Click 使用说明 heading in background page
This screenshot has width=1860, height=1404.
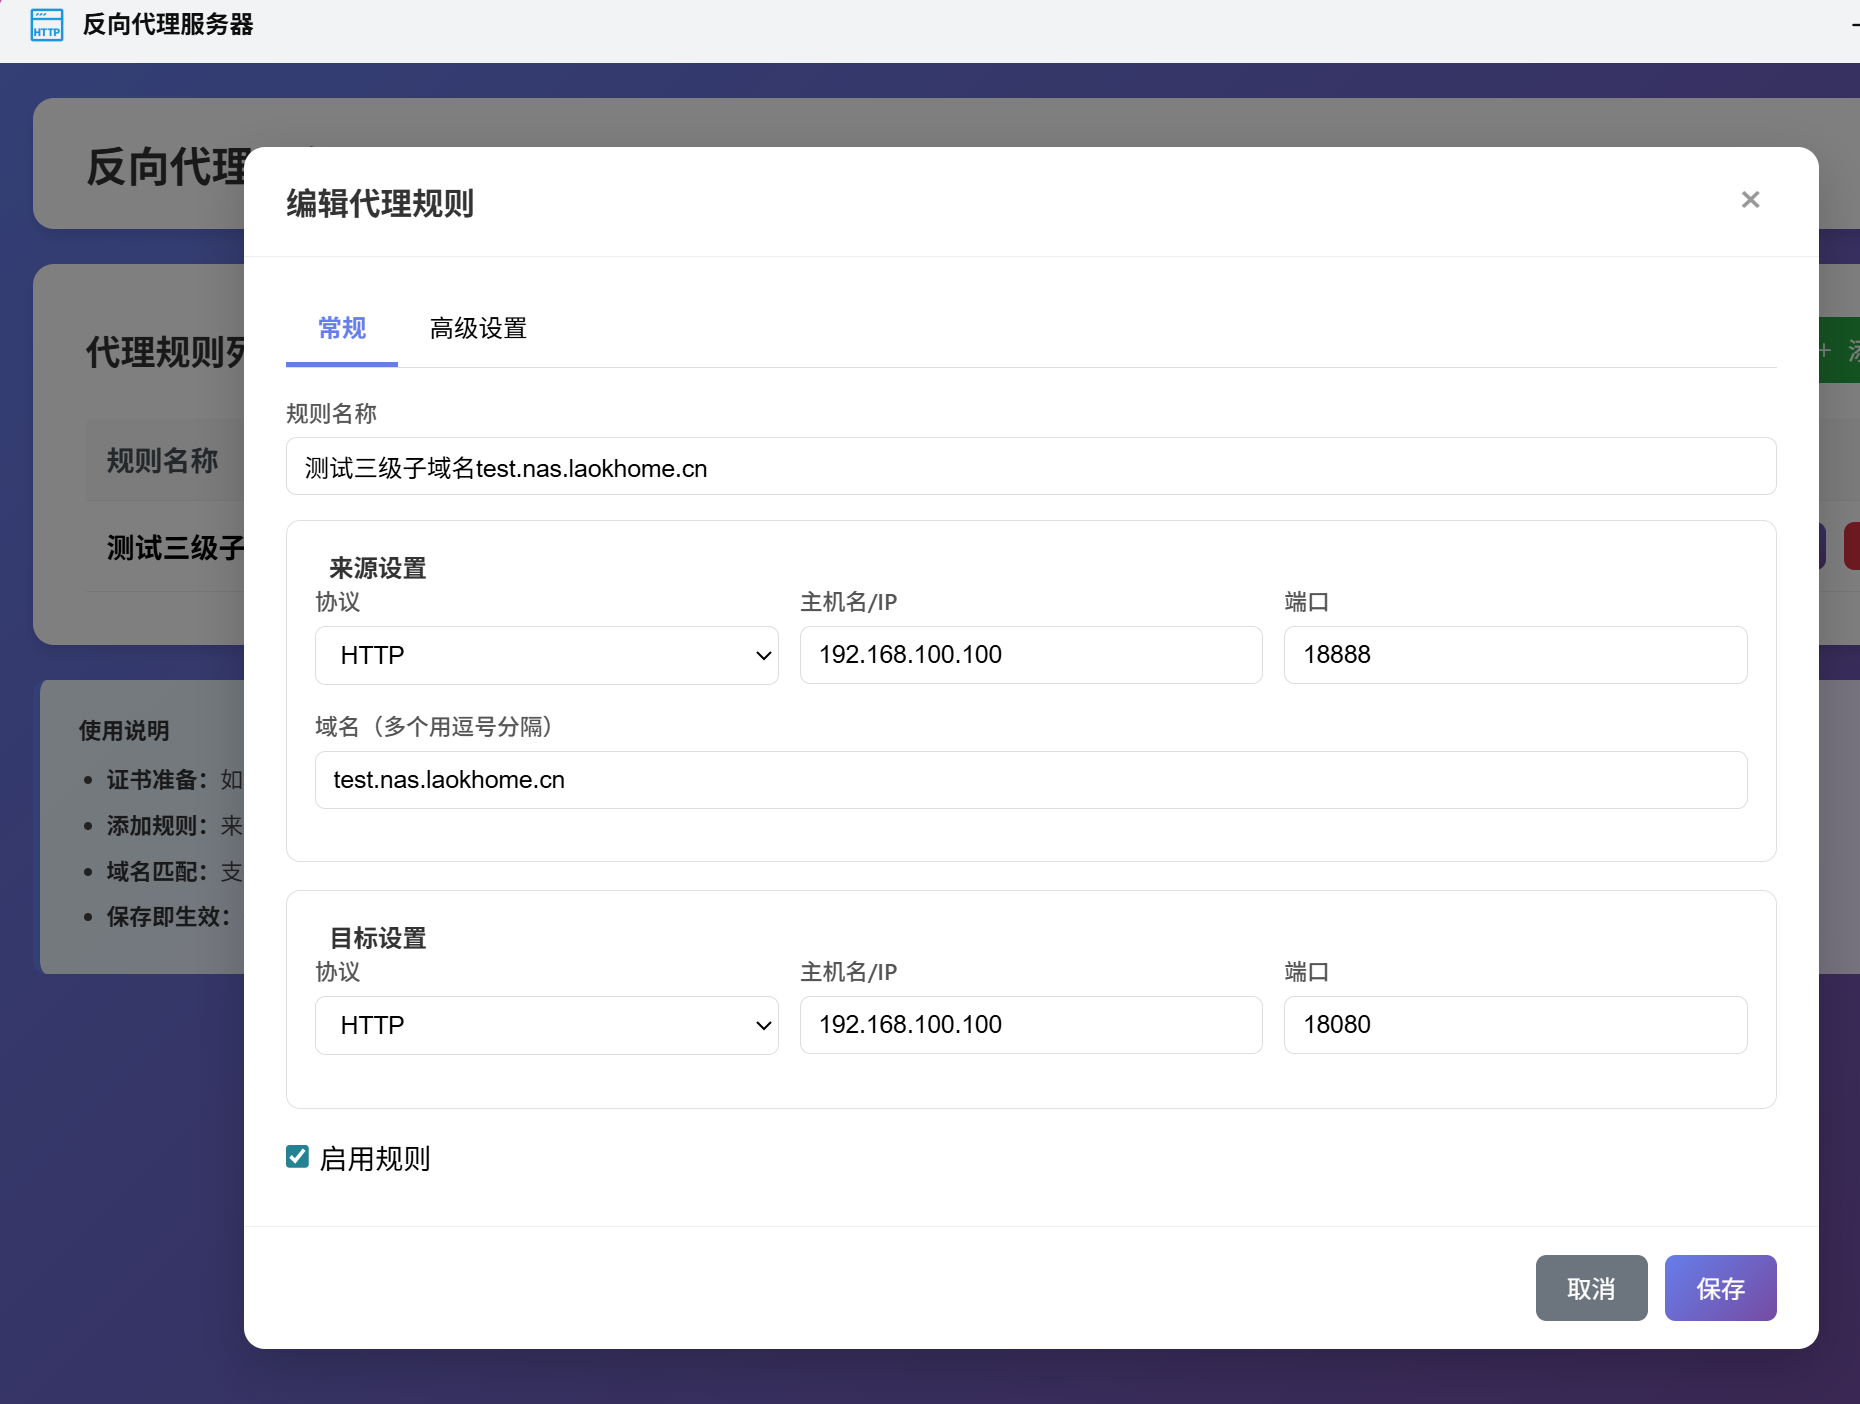(124, 731)
